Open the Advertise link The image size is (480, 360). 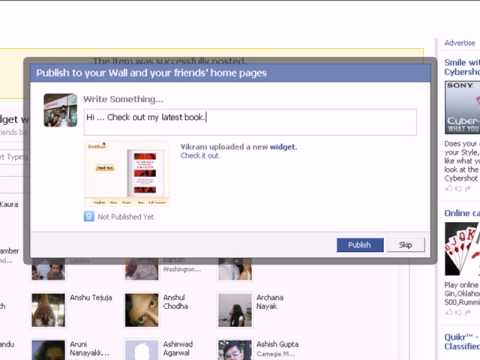459,43
